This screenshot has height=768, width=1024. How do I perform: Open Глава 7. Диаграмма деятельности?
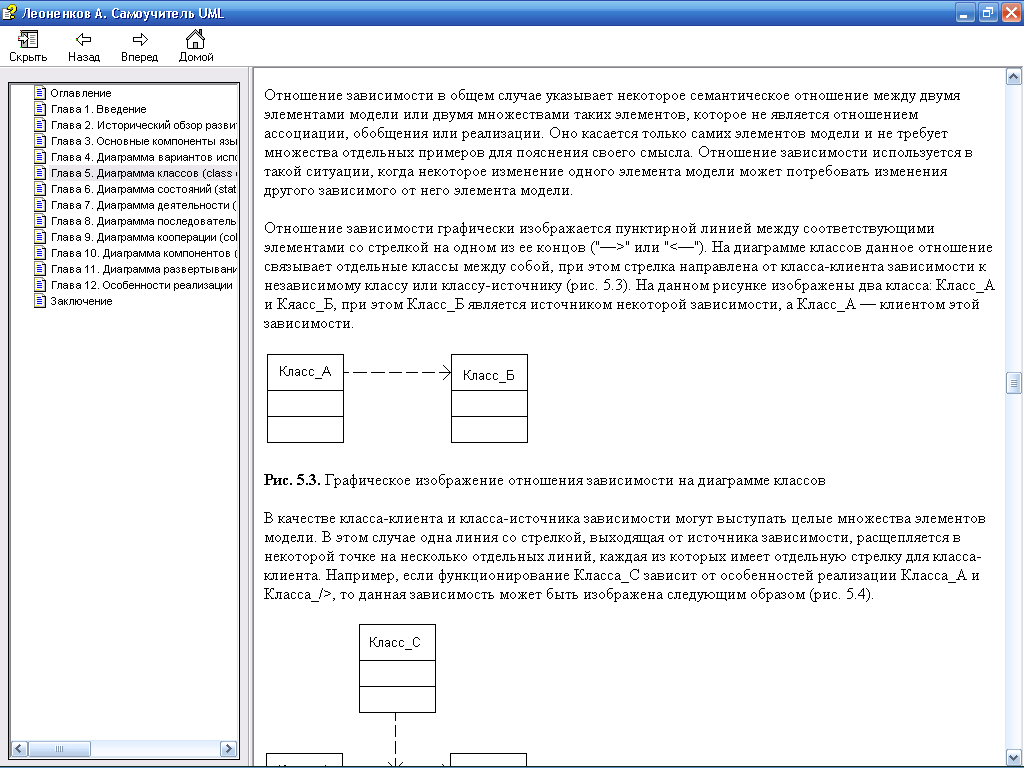144,205
